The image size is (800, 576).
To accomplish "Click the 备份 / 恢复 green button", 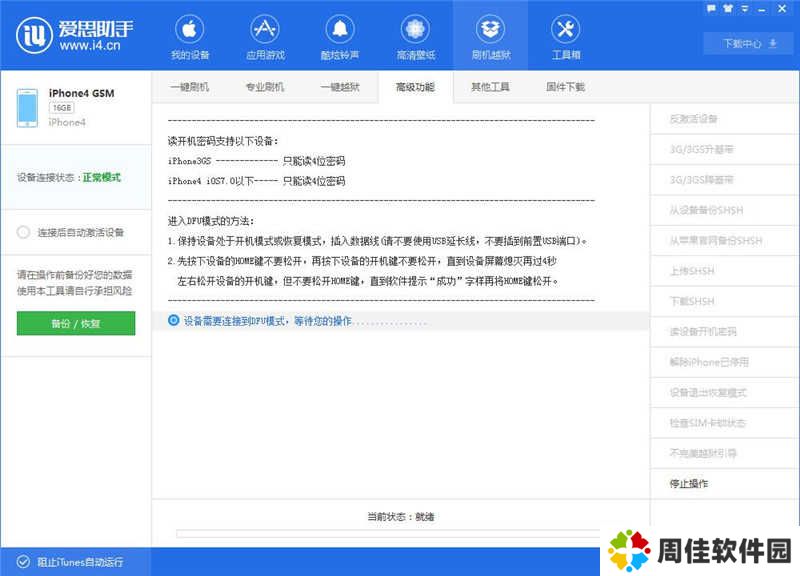I will click(76, 323).
